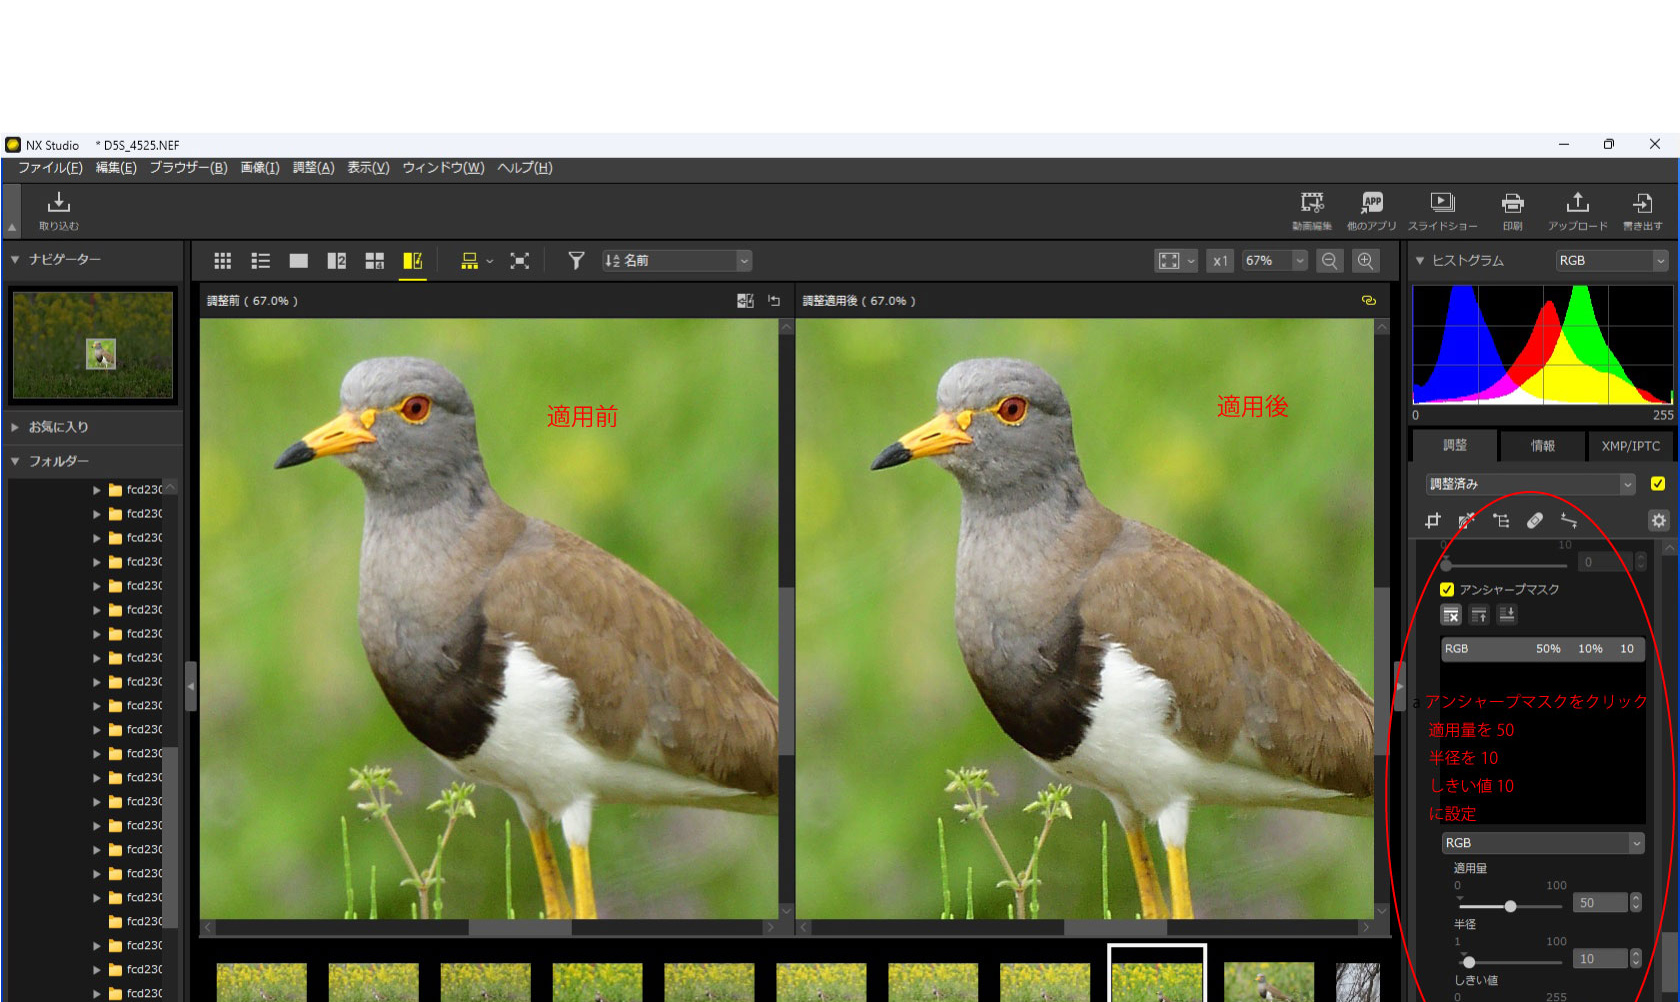Screen dimensions: 1680x1002
Task: Open the histogram RGB channel dropdown
Action: point(1612,261)
